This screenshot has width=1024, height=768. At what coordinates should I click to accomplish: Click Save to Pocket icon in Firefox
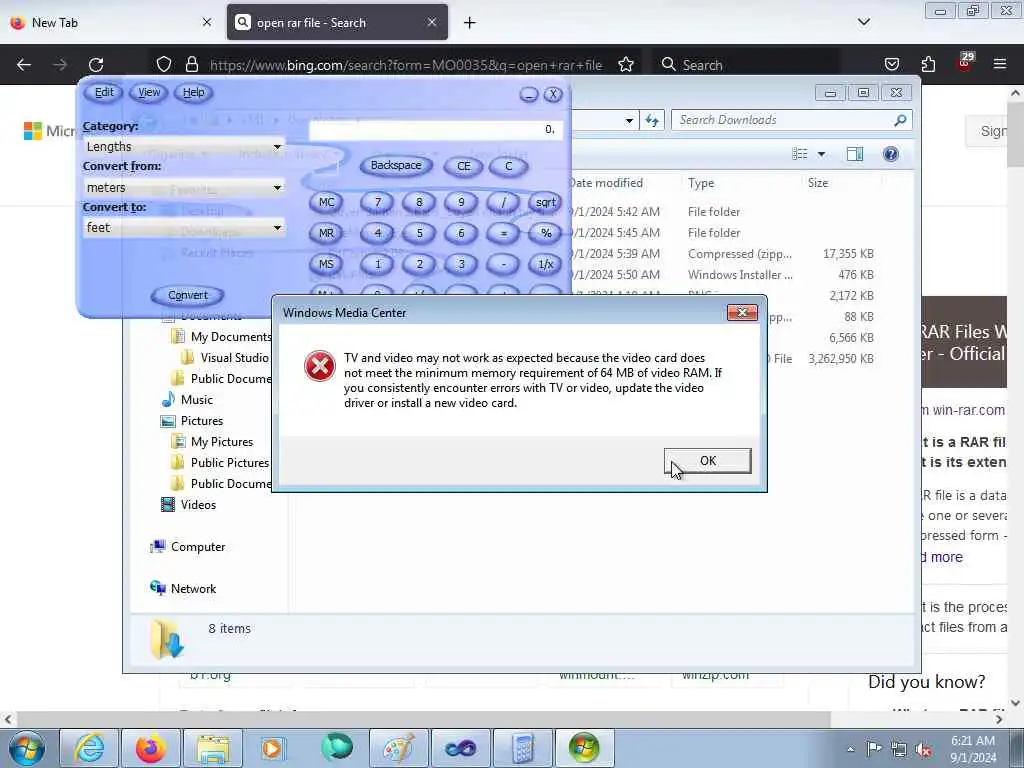[891, 64]
